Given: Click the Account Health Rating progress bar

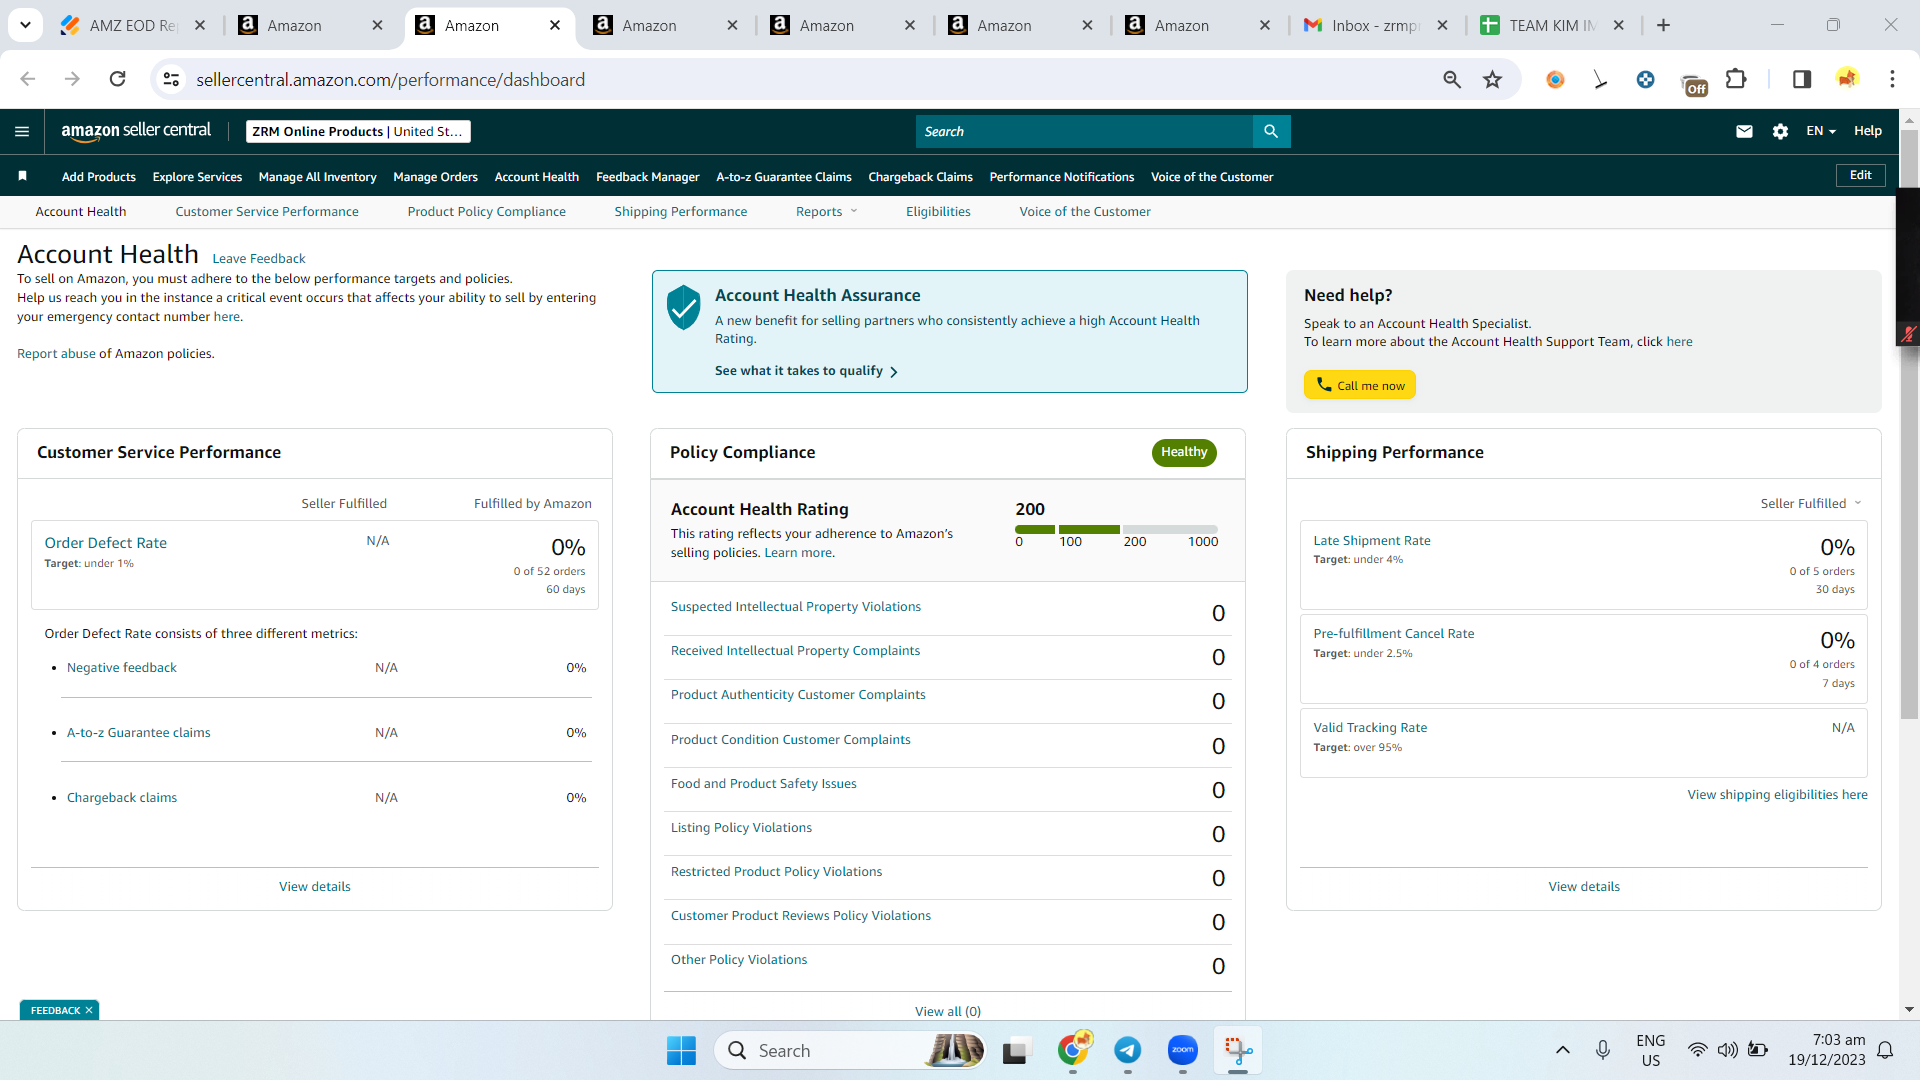Looking at the screenshot, I should click(x=1116, y=529).
